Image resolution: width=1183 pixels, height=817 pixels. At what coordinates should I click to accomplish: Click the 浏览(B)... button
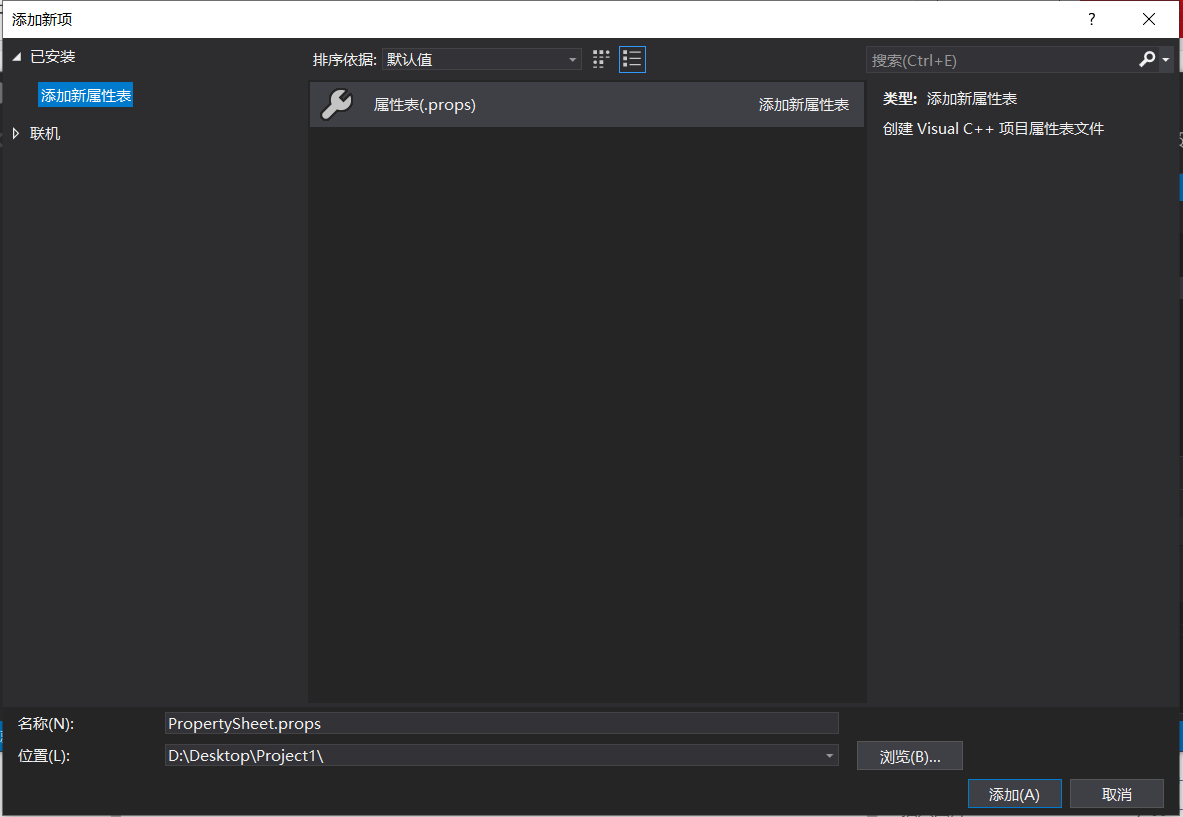(x=910, y=756)
